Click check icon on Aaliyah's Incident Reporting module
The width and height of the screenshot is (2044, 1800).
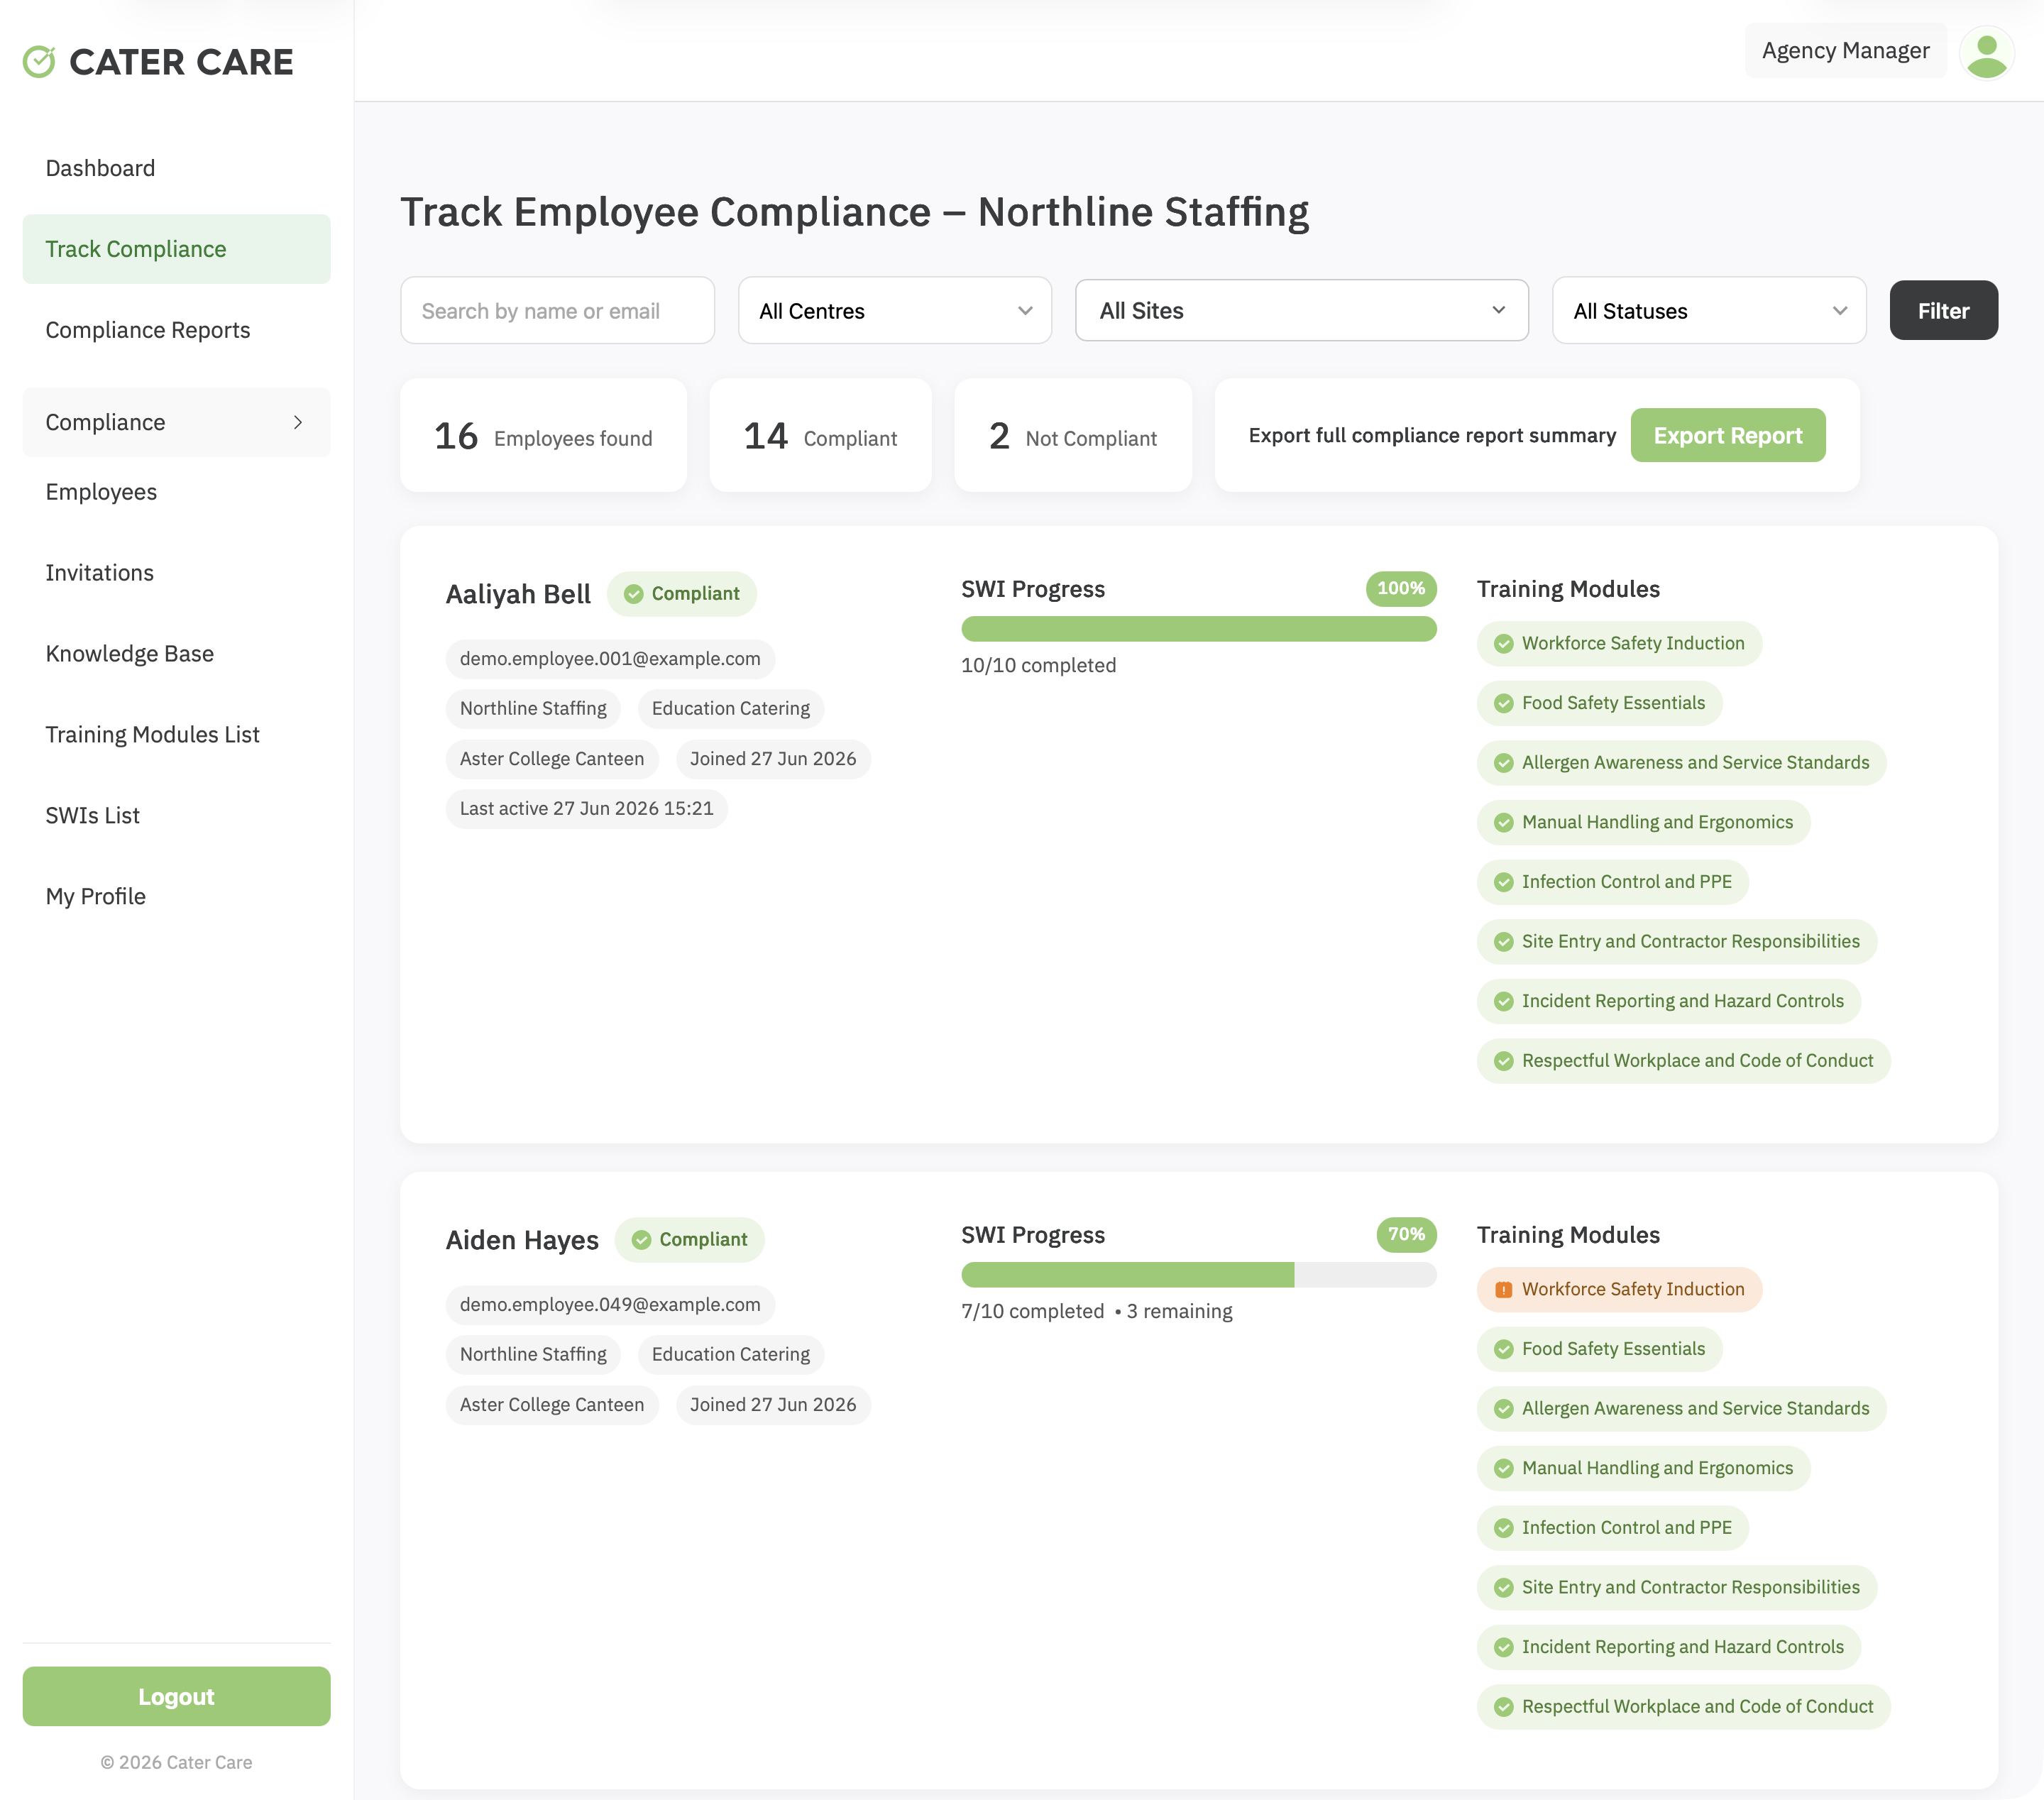pyautogui.click(x=1503, y=1001)
